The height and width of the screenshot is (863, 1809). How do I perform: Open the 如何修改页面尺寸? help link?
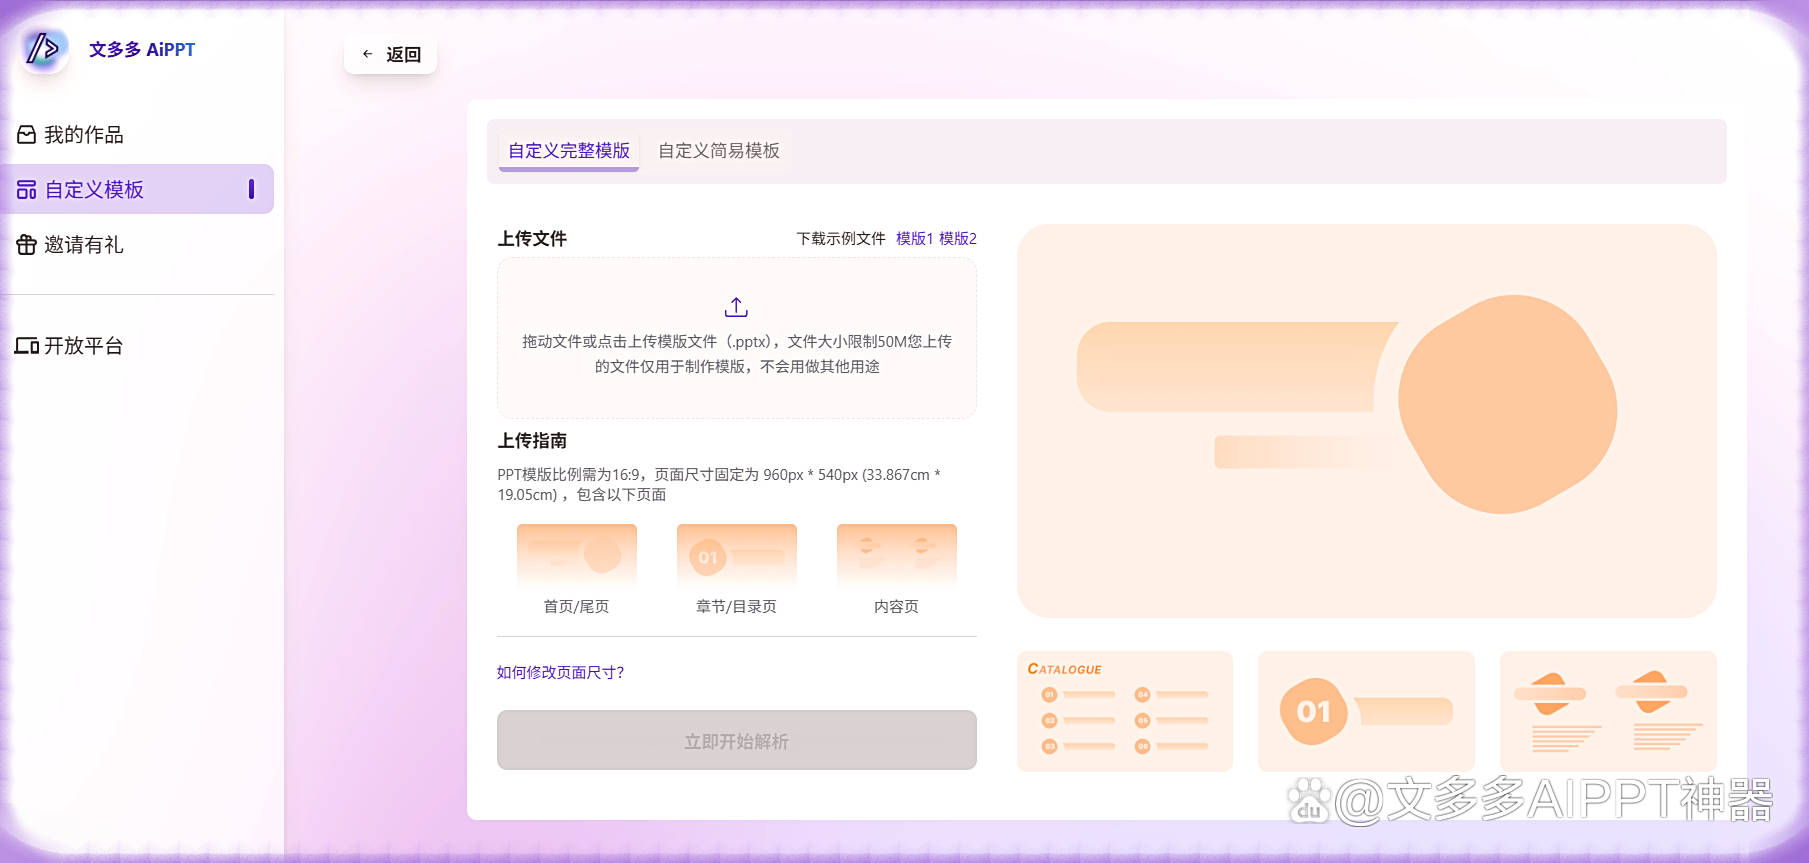click(x=560, y=672)
